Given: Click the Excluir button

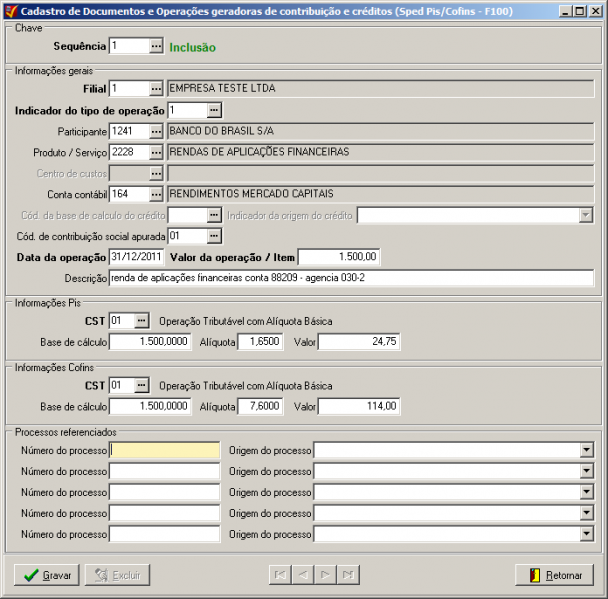Looking at the screenshot, I should point(117,575).
